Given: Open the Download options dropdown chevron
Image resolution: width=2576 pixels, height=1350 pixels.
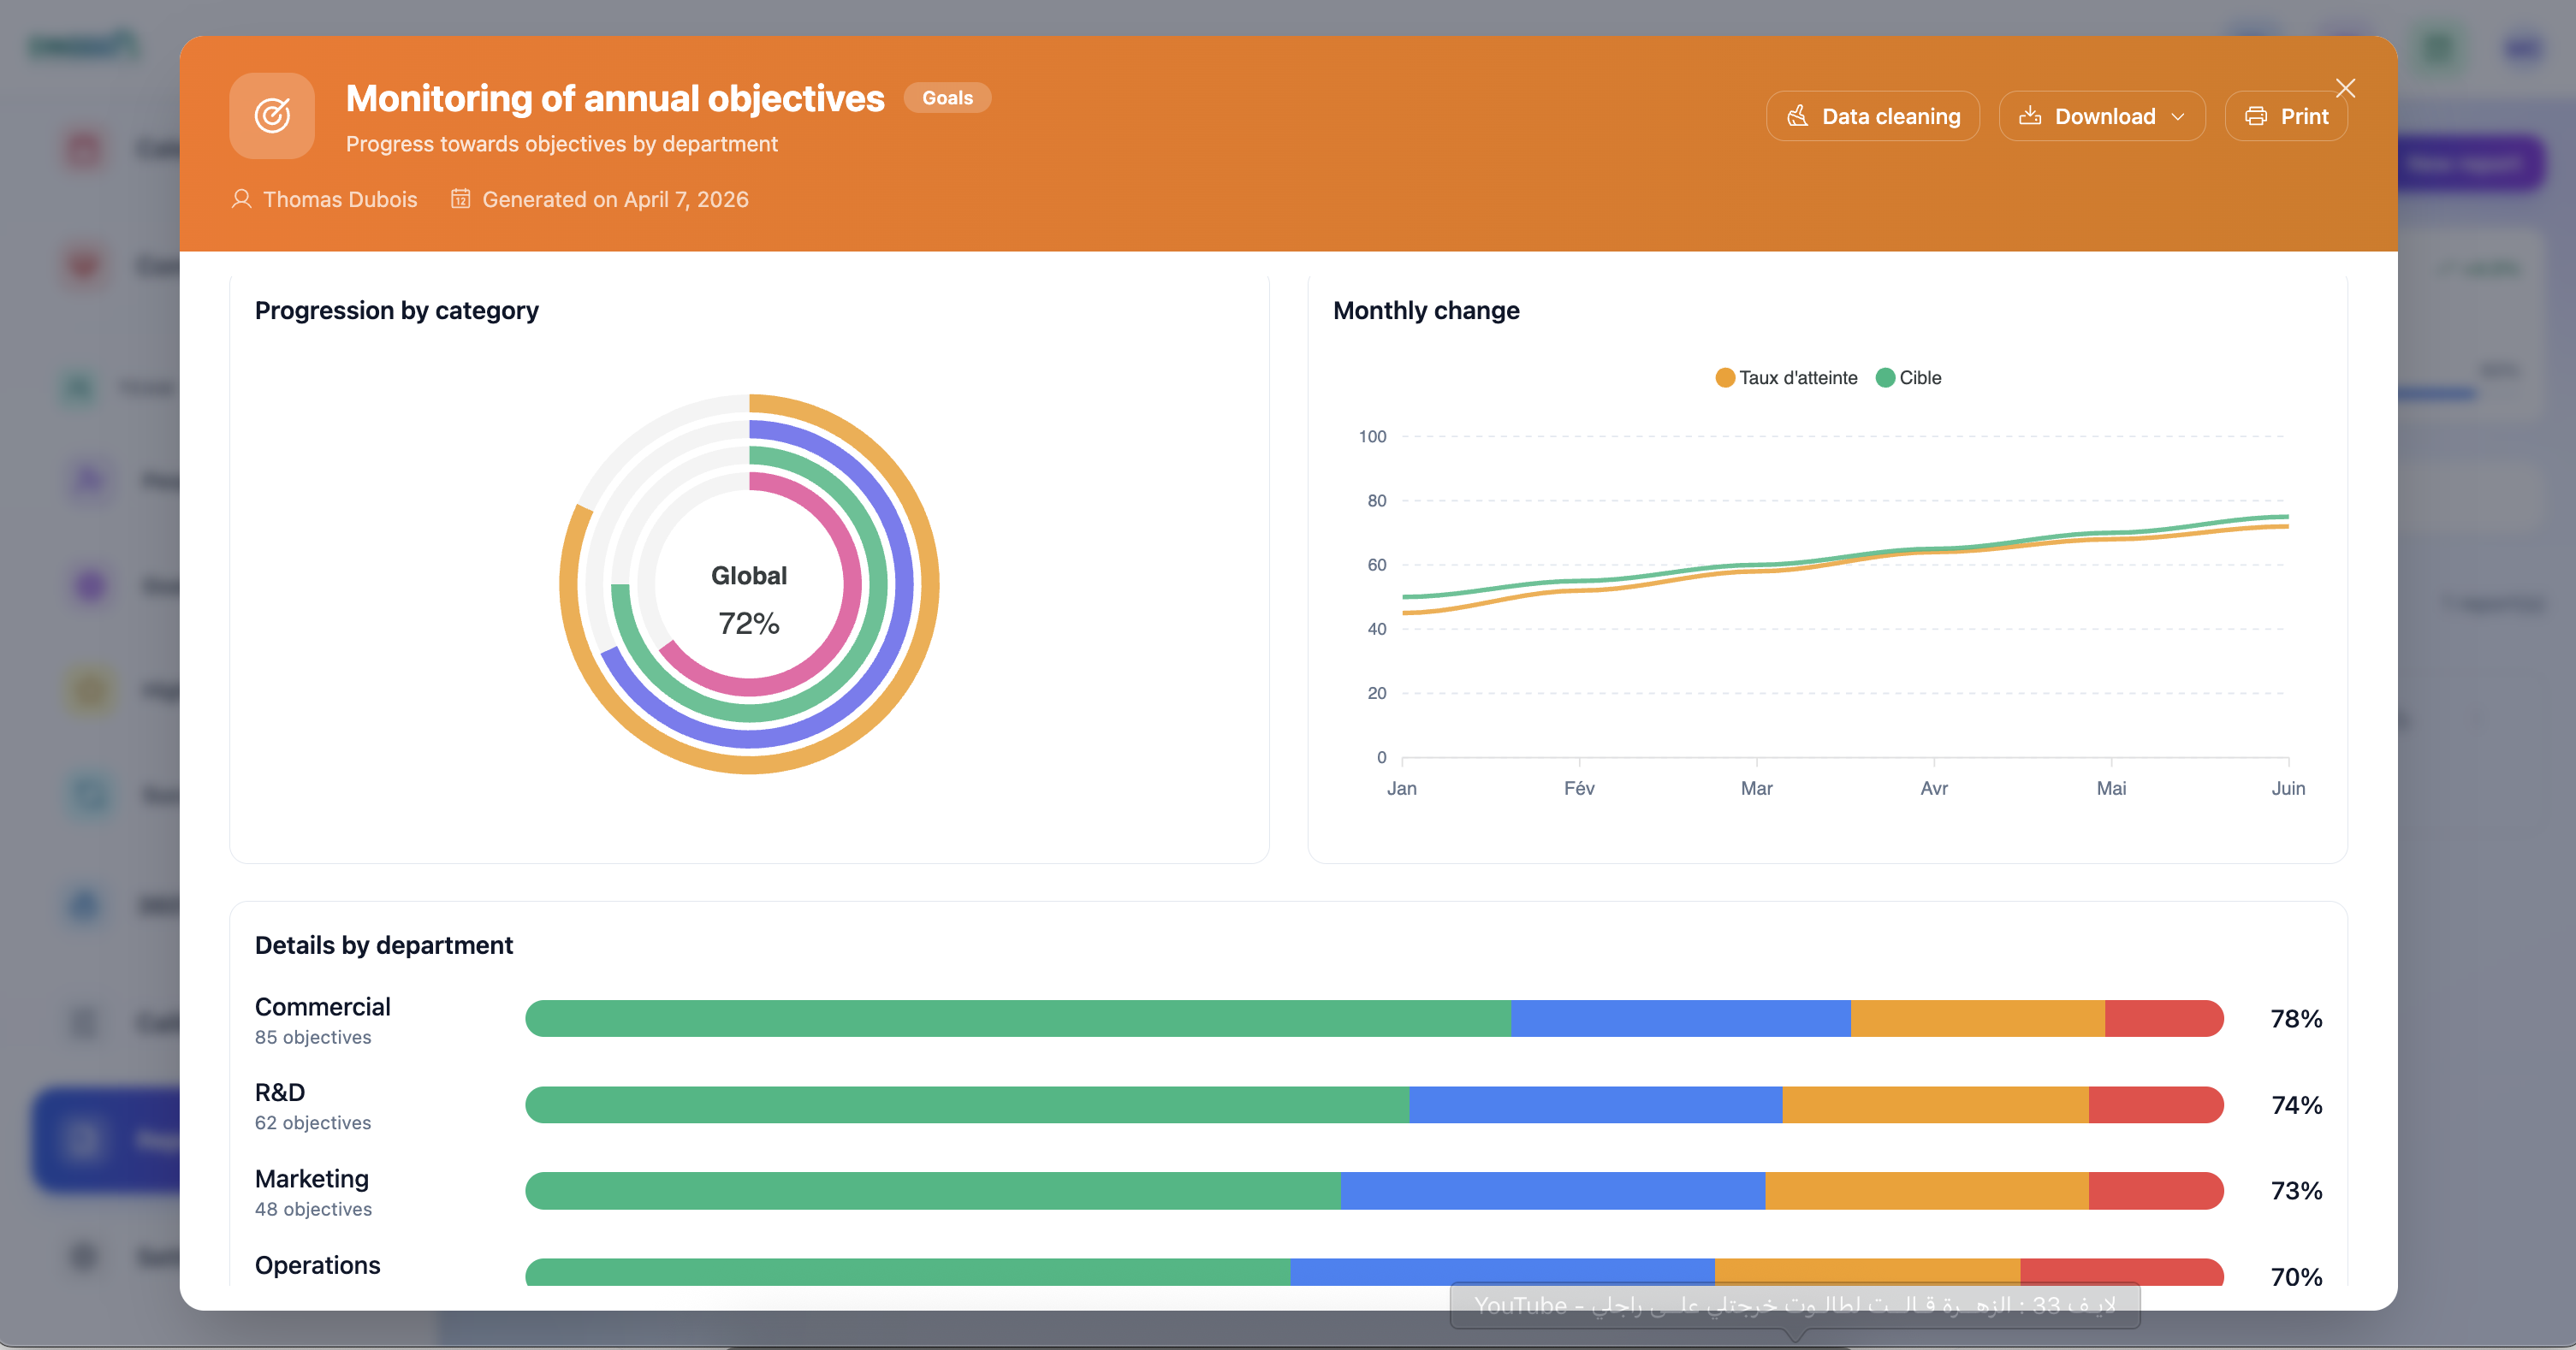Looking at the screenshot, I should pyautogui.click(x=2180, y=116).
